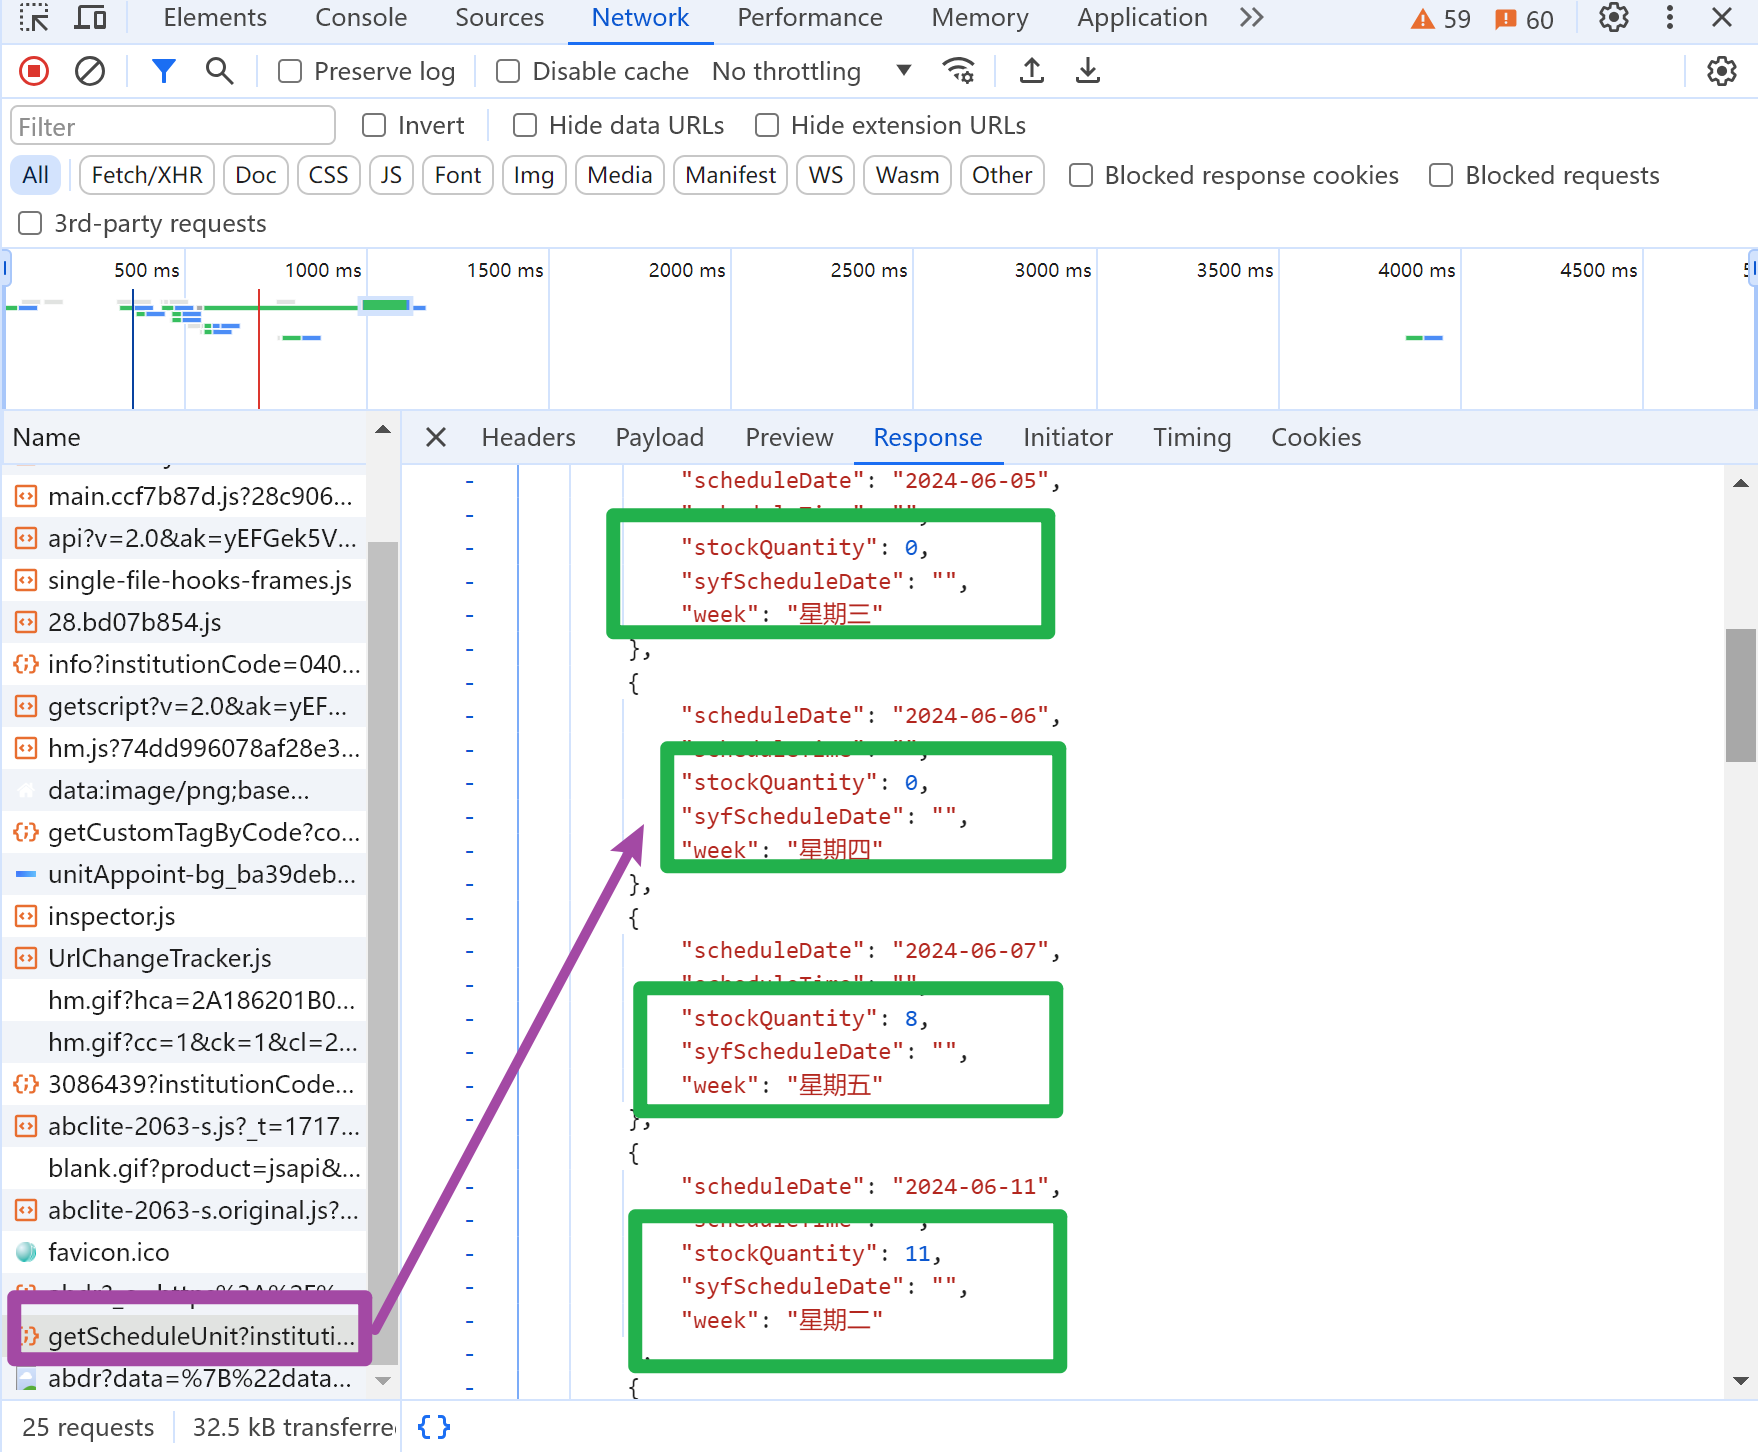The height and width of the screenshot is (1452, 1758).
Task: Focus the Filter text field
Action: pos(173,126)
